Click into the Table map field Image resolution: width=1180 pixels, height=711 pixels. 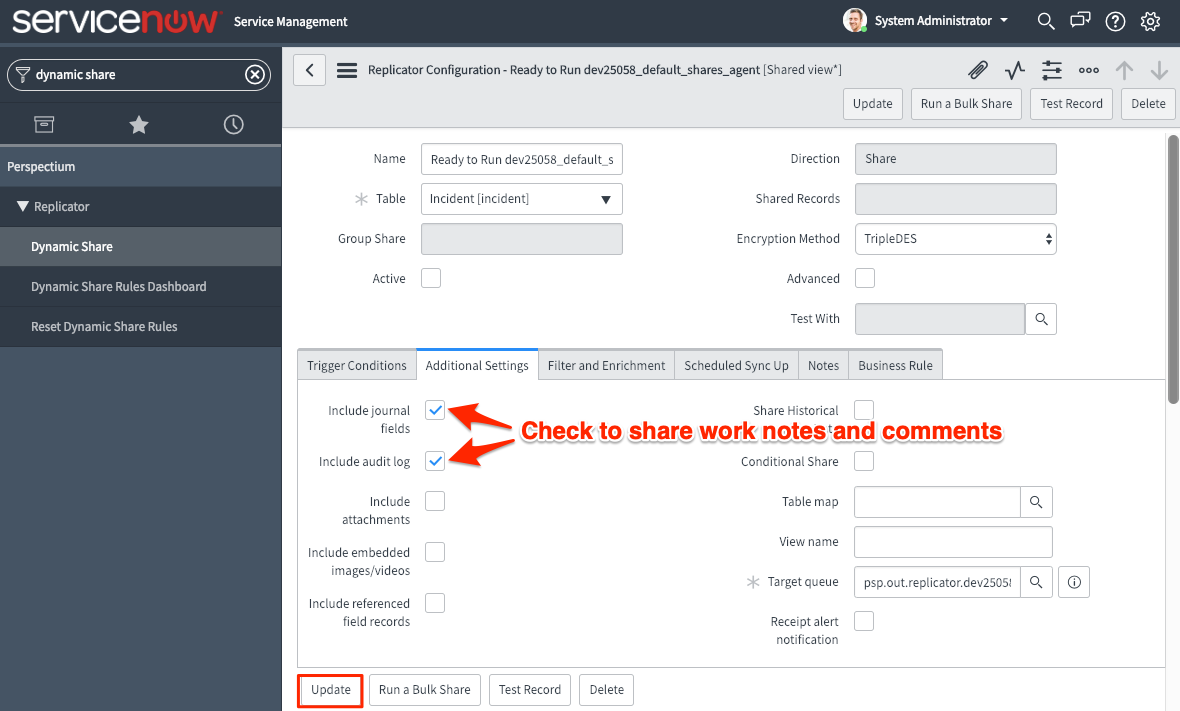click(937, 502)
